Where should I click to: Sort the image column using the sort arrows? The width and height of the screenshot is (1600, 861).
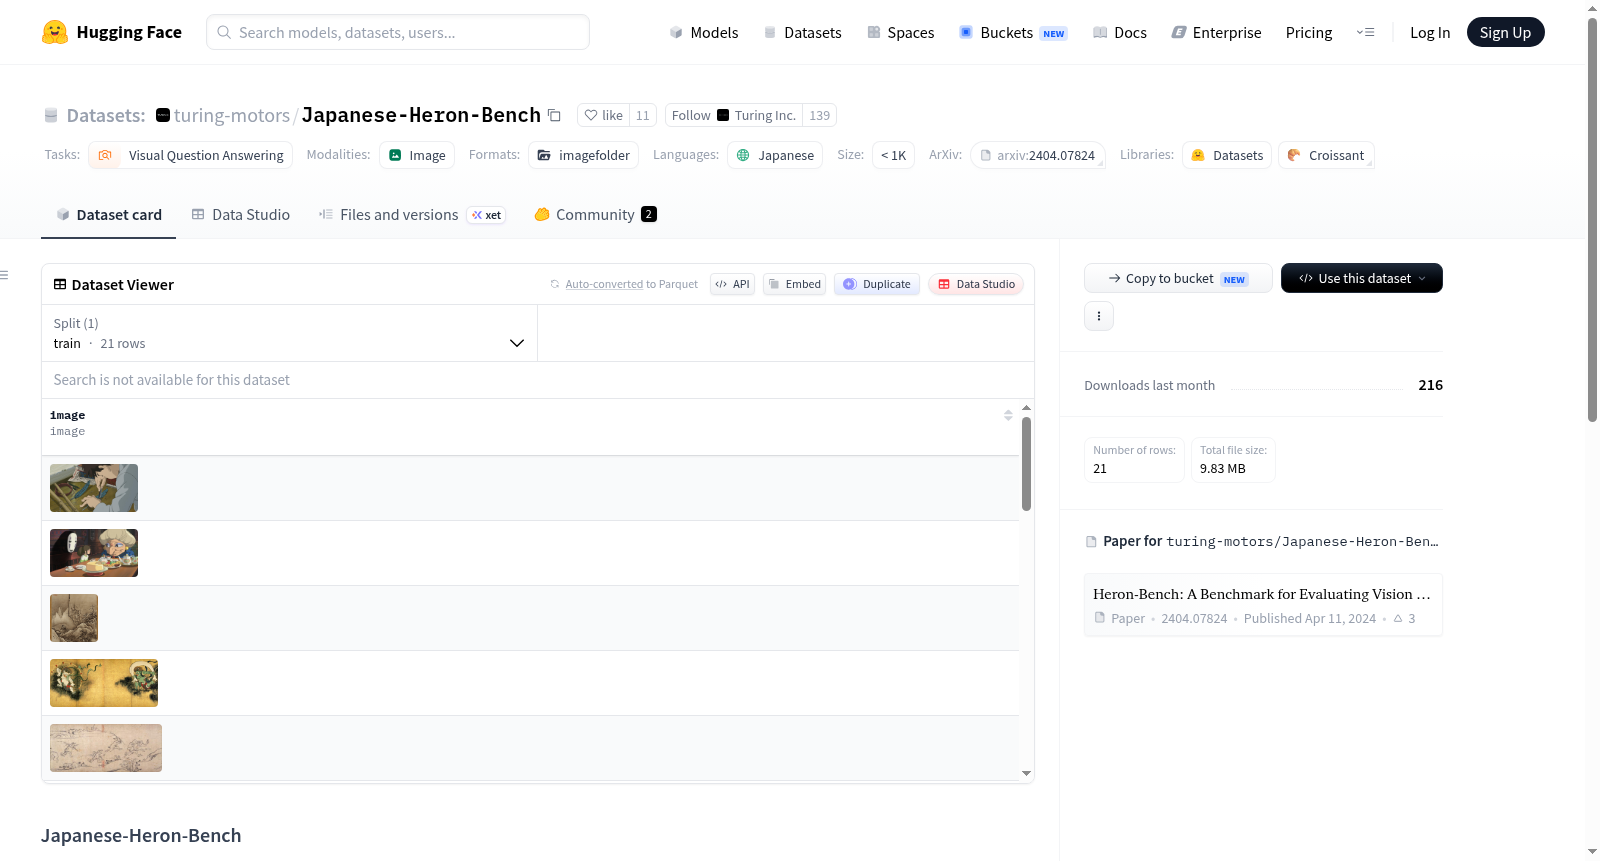pyautogui.click(x=1008, y=415)
